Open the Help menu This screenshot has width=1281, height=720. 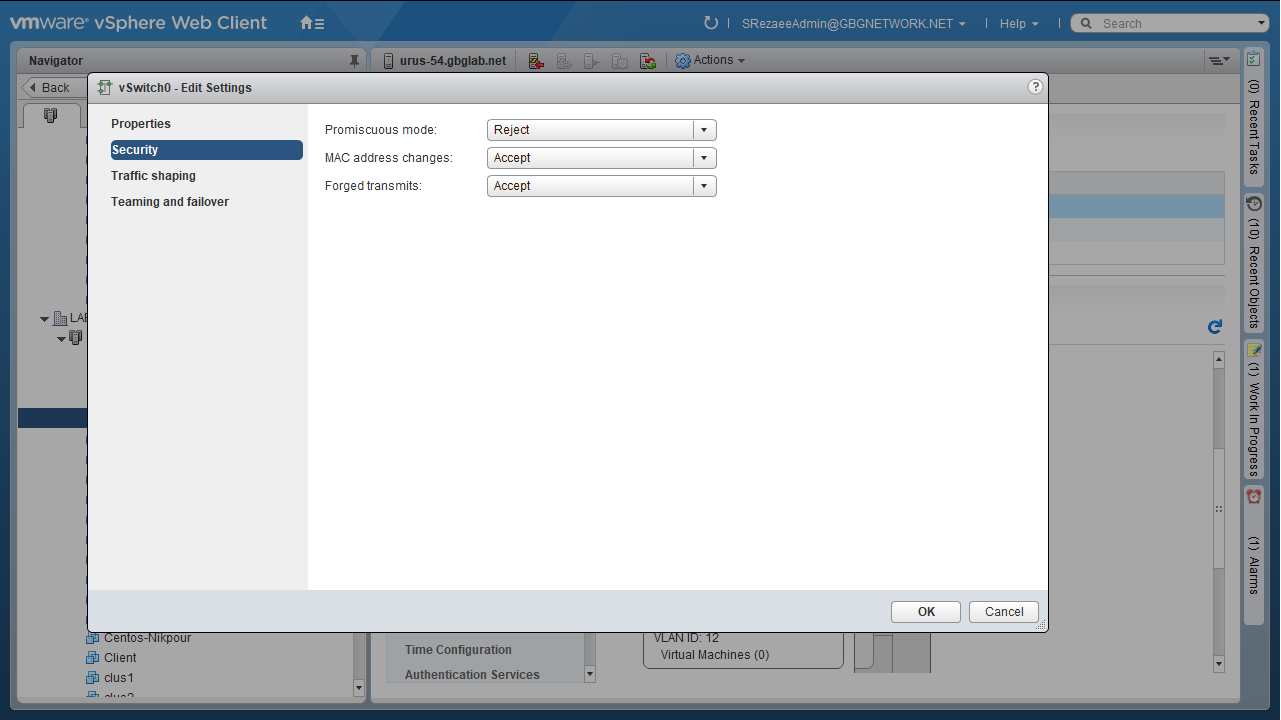1018,23
